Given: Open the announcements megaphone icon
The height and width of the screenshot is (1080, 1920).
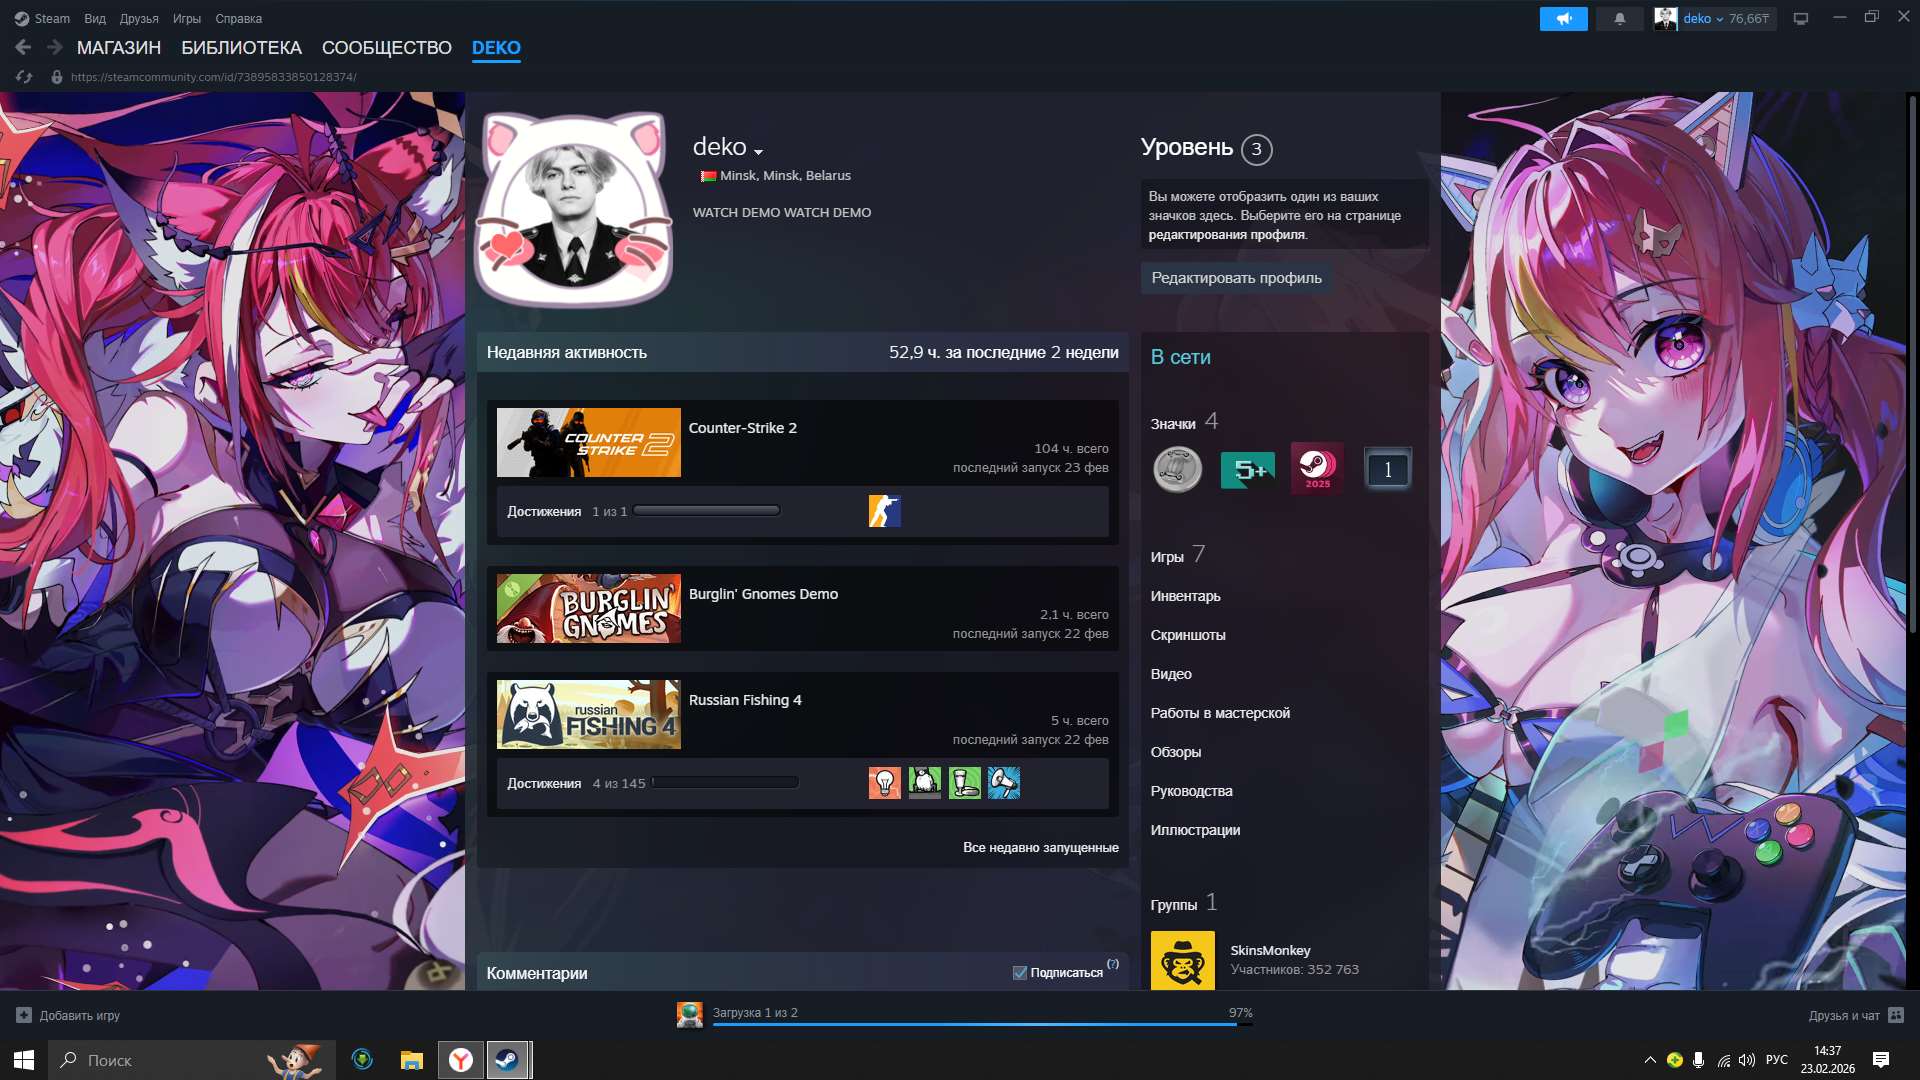Looking at the screenshot, I should pyautogui.click(x=1563, y=18).
